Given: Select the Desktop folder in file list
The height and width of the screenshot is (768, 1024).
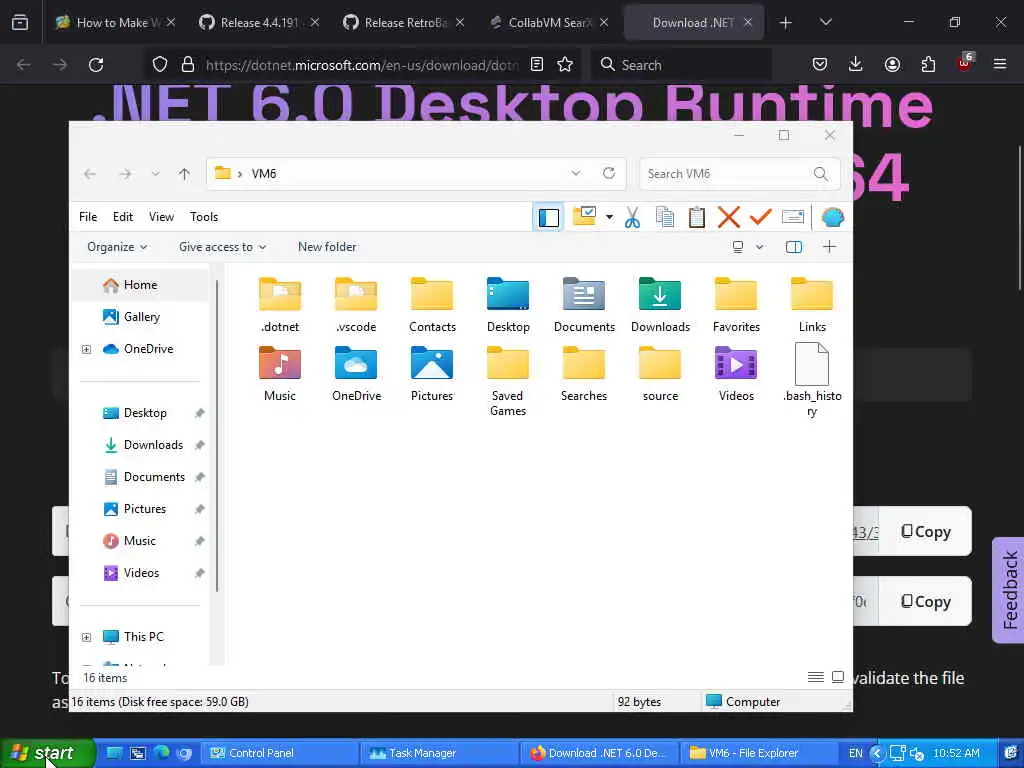Looking at the screenshot, I should click(x=508, y=305).
